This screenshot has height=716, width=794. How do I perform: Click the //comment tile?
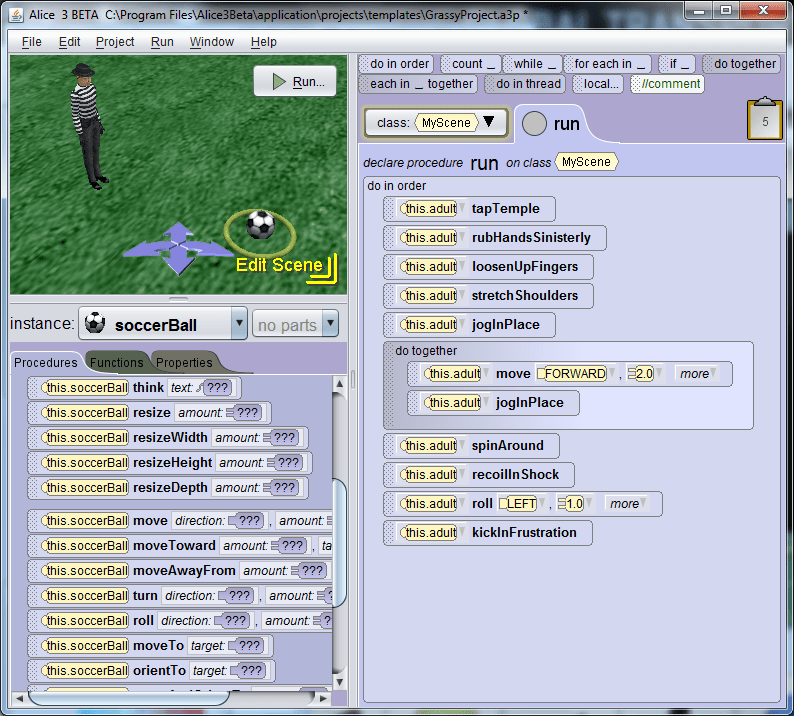tap(667, 84)
